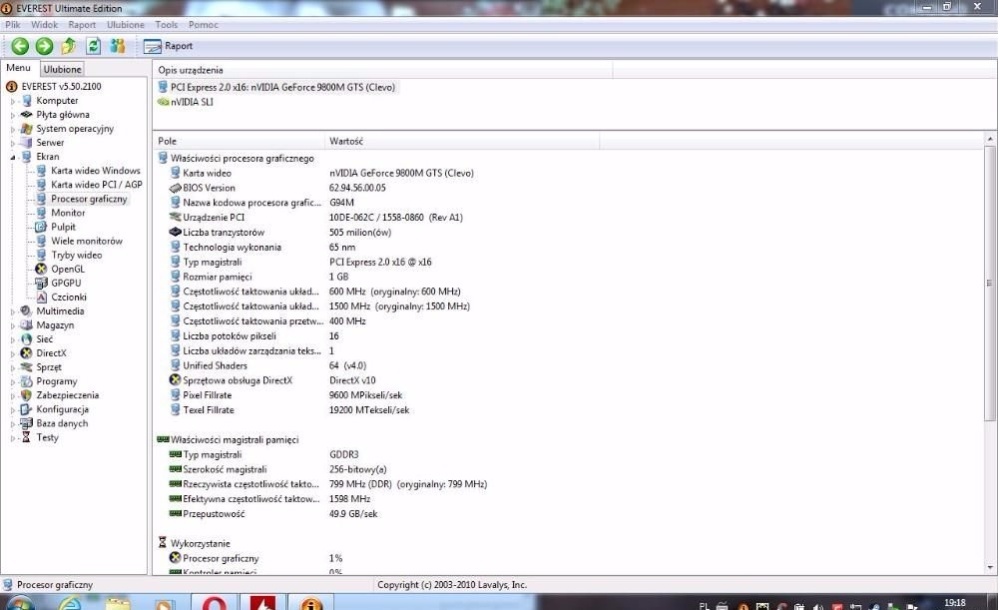This screenshot has height=610, width=1000.
Task: Click the Testy hourglass icon
Action: tap(26, 437)
